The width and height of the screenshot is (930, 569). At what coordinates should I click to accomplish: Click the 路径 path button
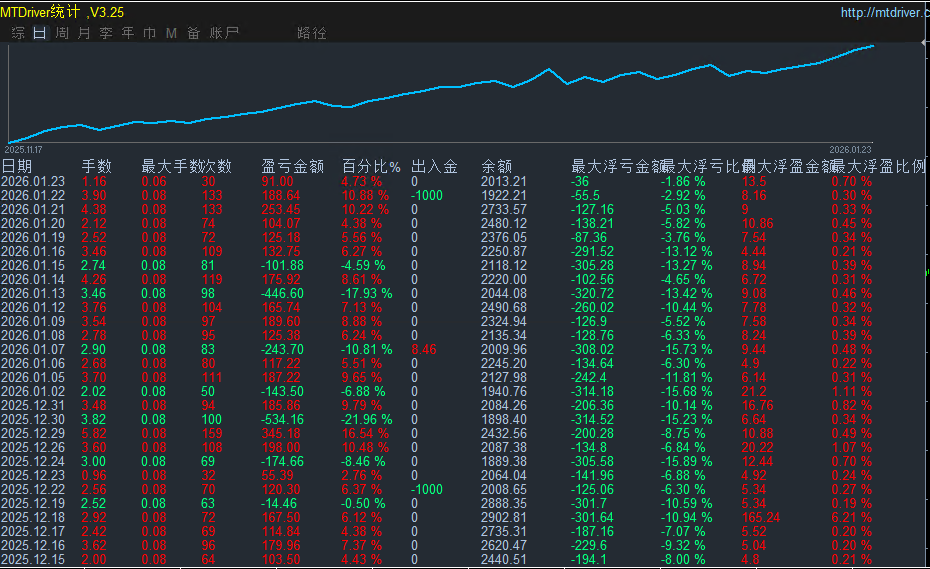point(312,33)
